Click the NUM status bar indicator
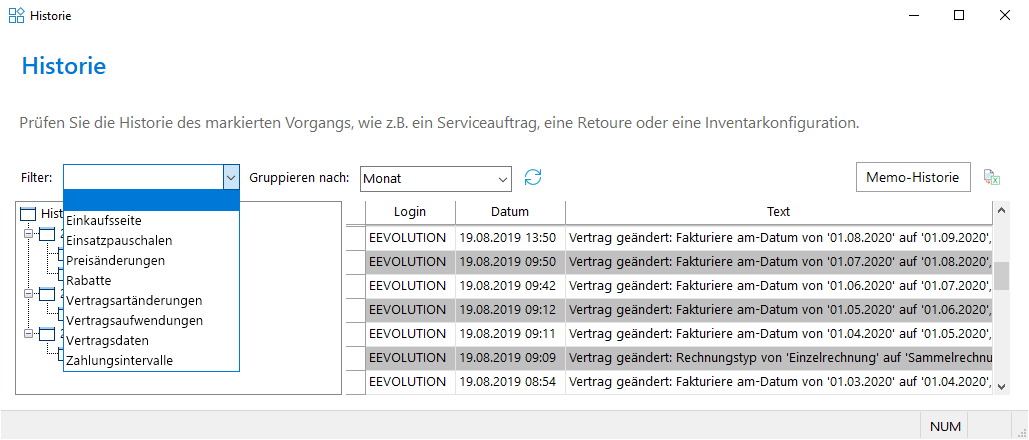Screen dimensions: 1029x440 [945, 427]
